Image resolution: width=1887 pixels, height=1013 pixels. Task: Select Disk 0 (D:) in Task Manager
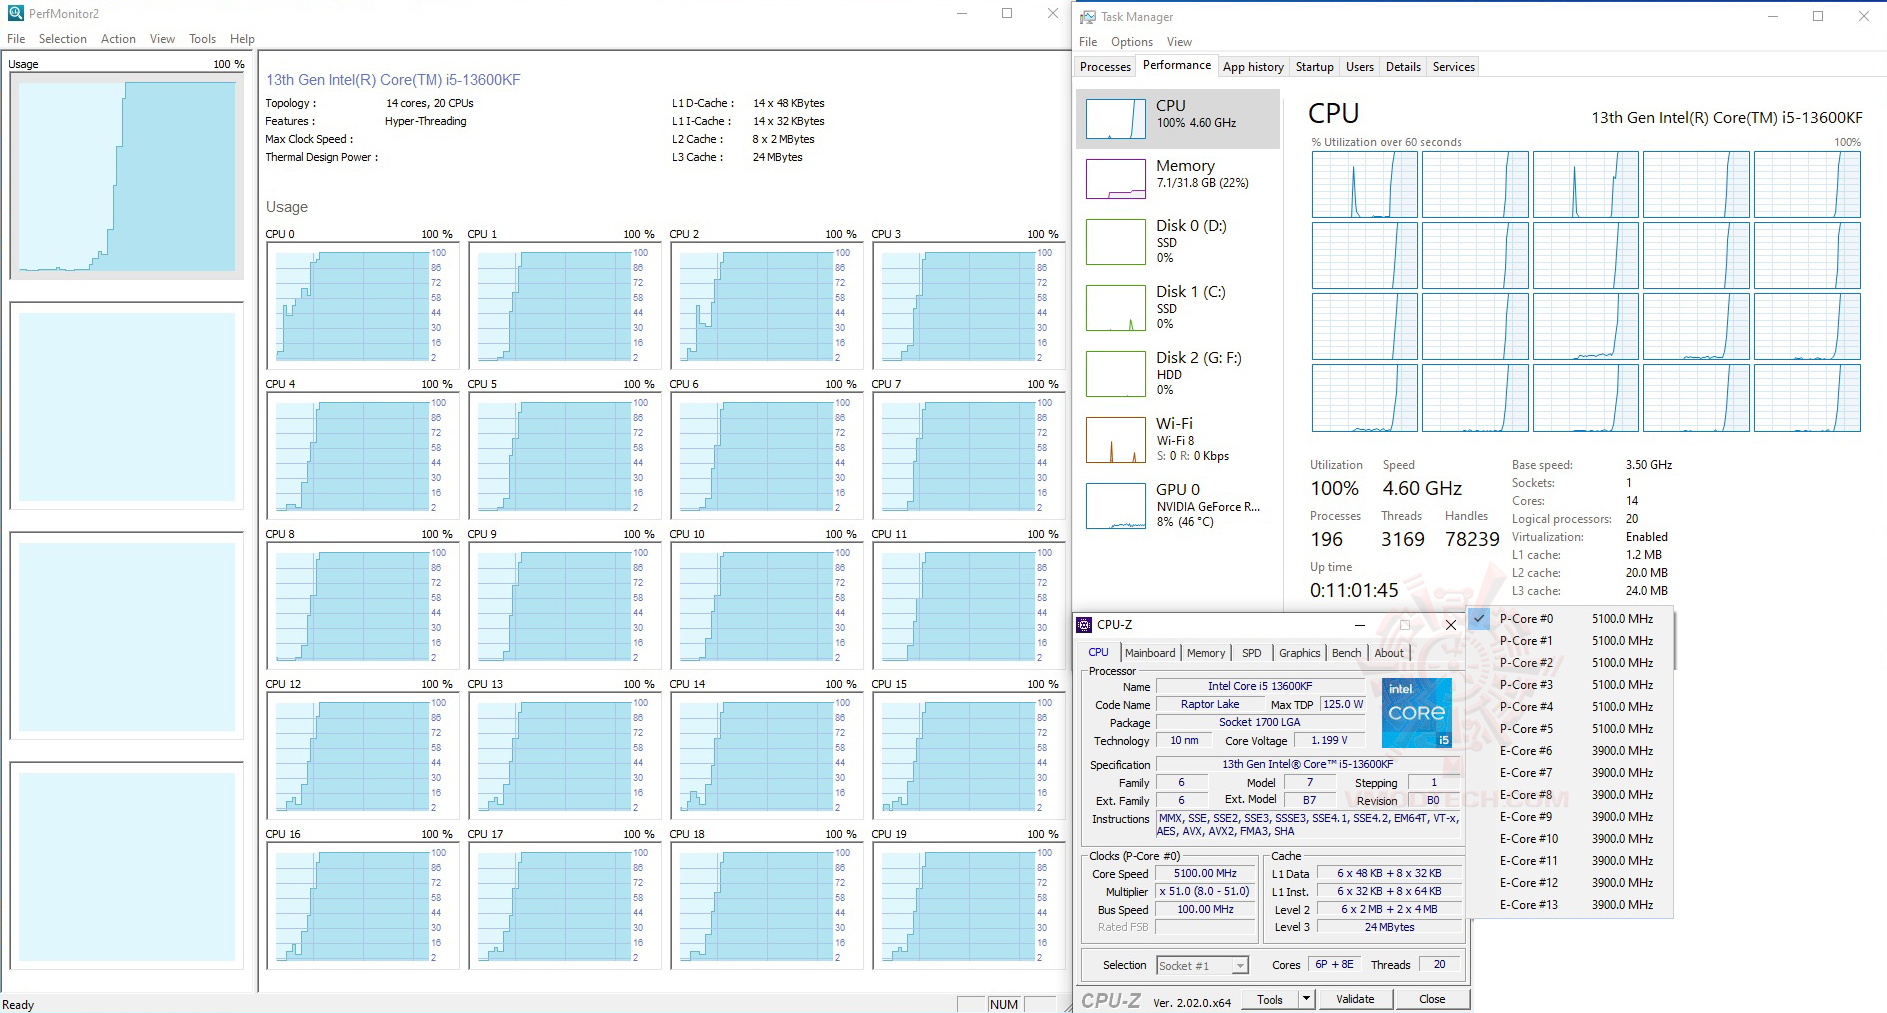1178,241
